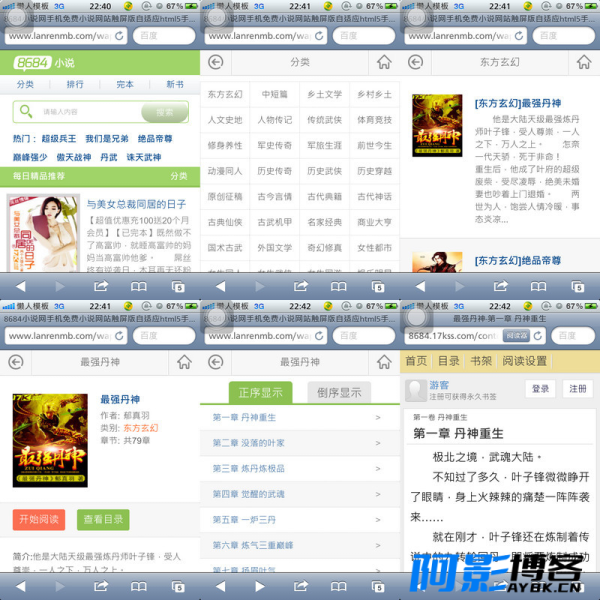The height and width of the screenshot is (600, 600).
Task: Tap the back arrow above the 开始阅读 button
Action: coord(15,362)
